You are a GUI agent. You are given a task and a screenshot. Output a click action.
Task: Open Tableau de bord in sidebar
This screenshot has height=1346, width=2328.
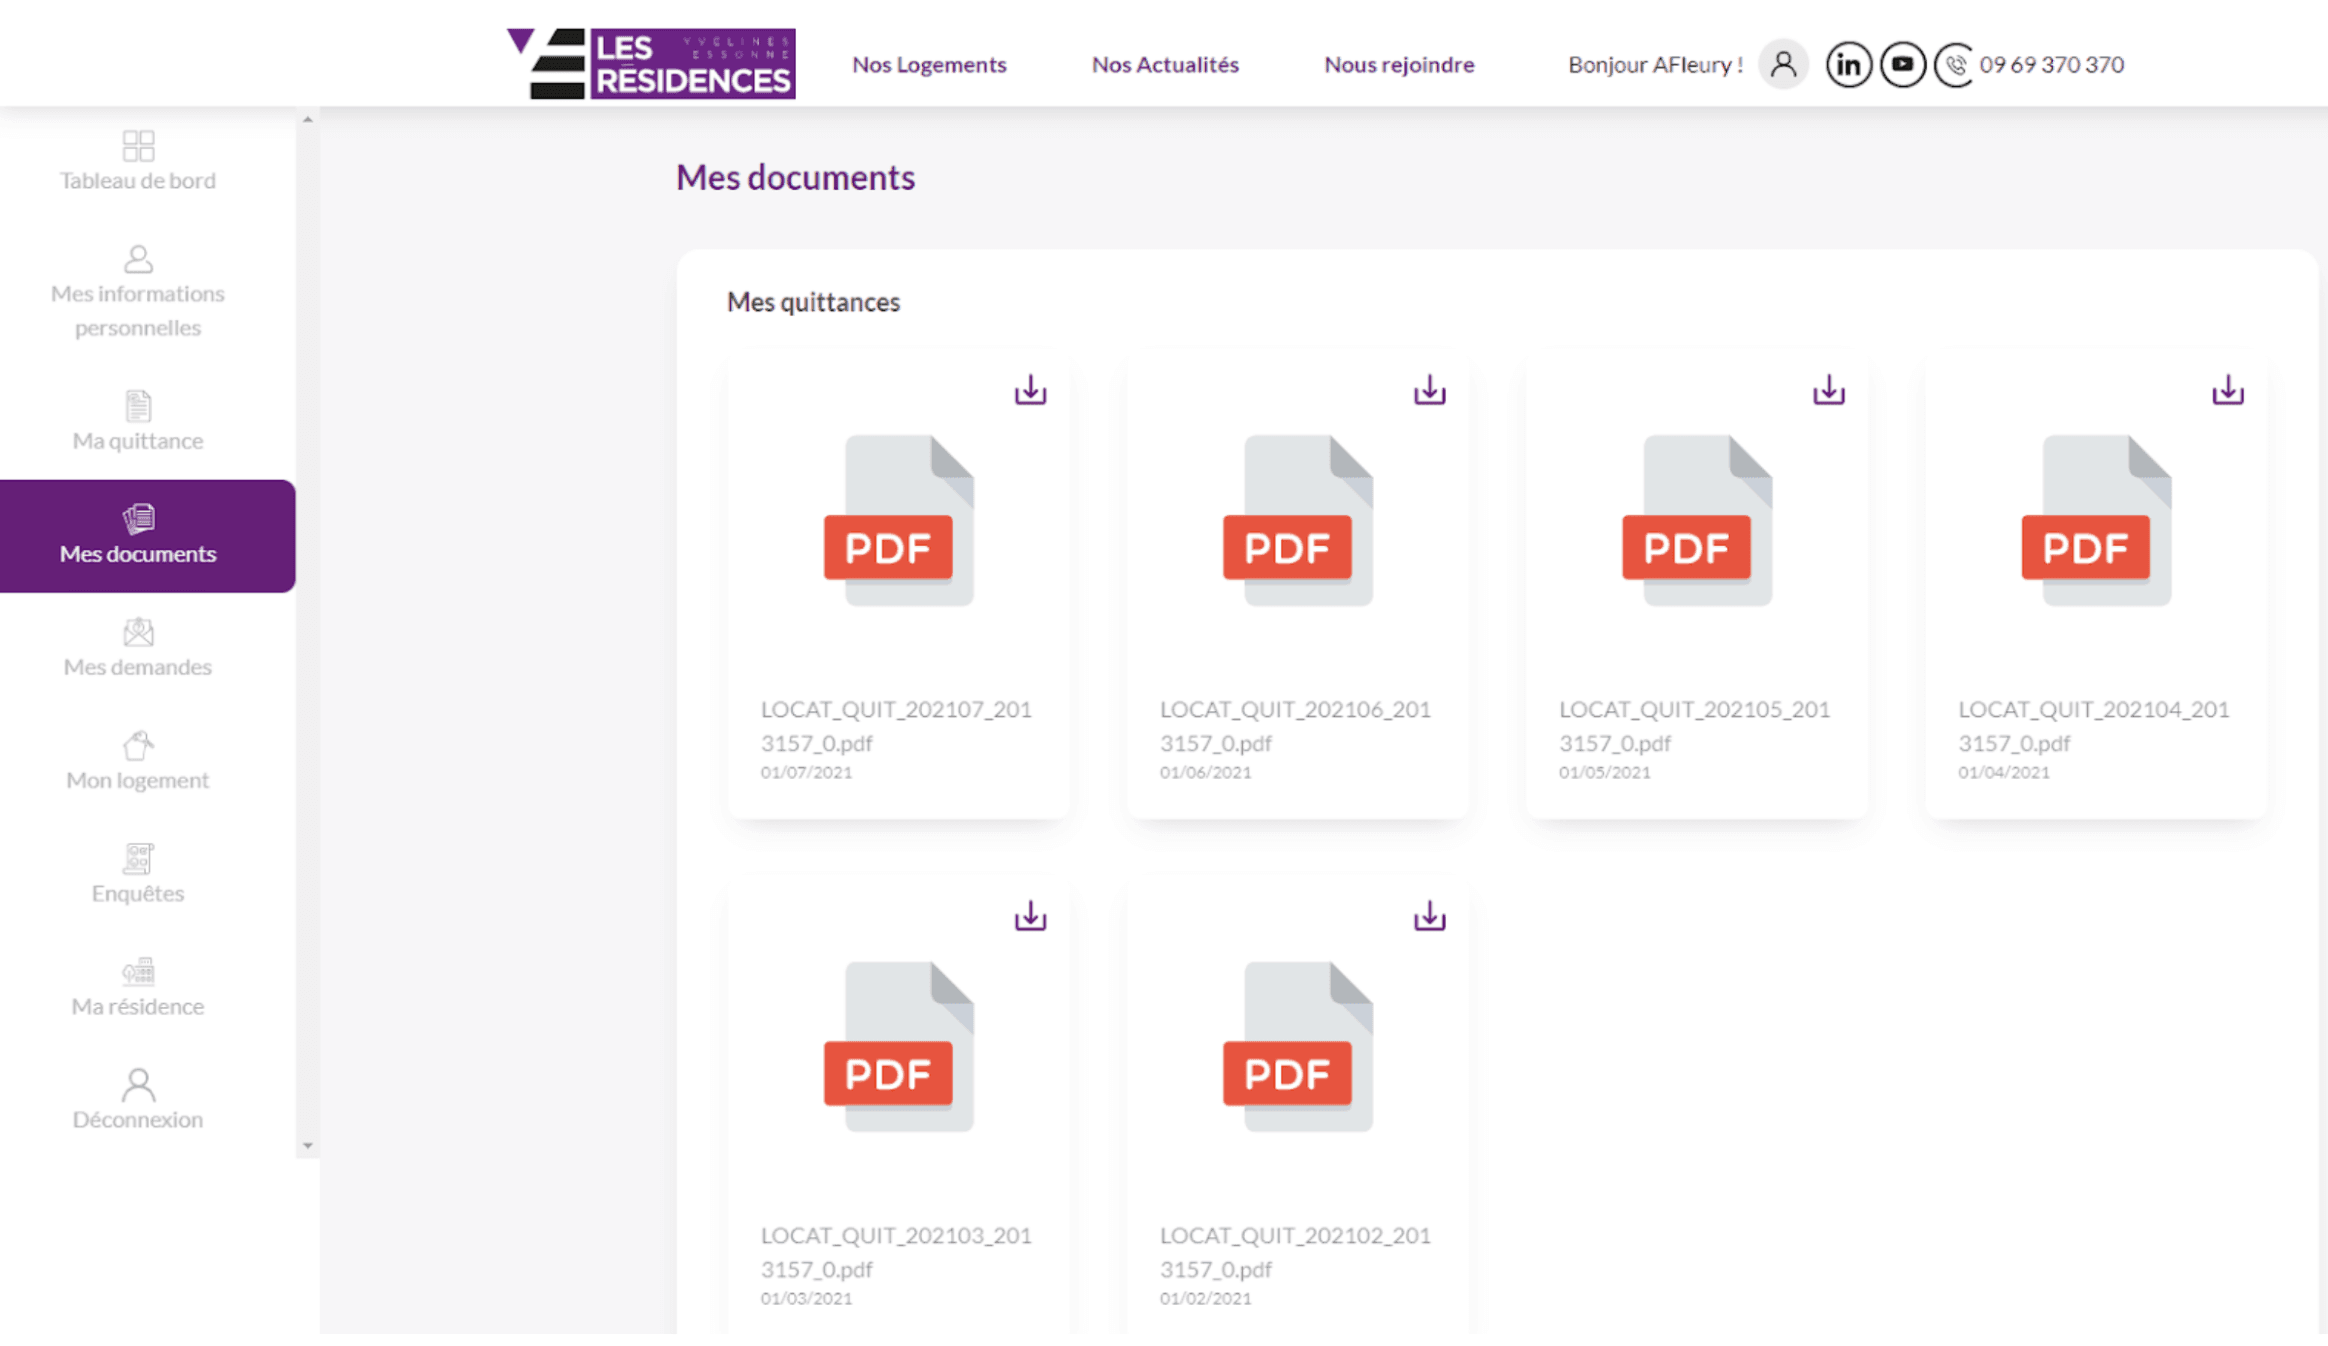click(x=138, y=162)
